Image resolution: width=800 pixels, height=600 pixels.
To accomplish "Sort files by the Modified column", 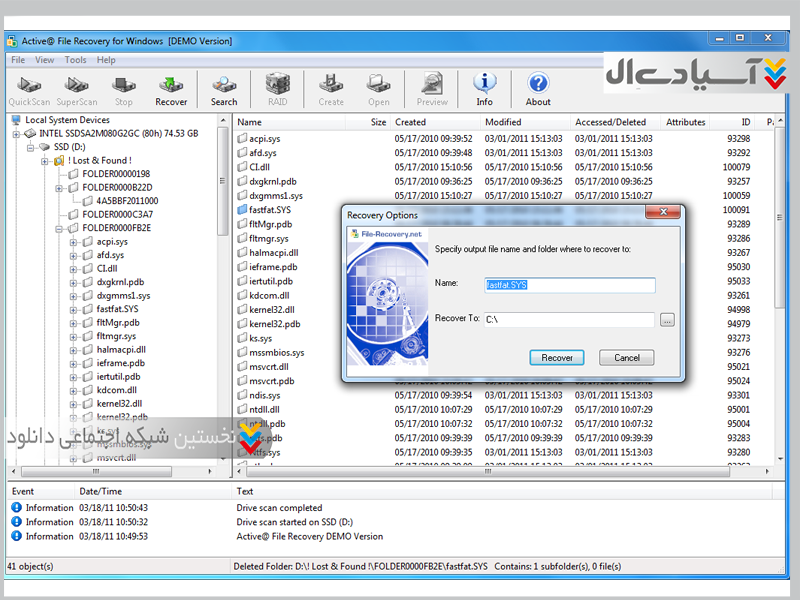I will 503,122.
